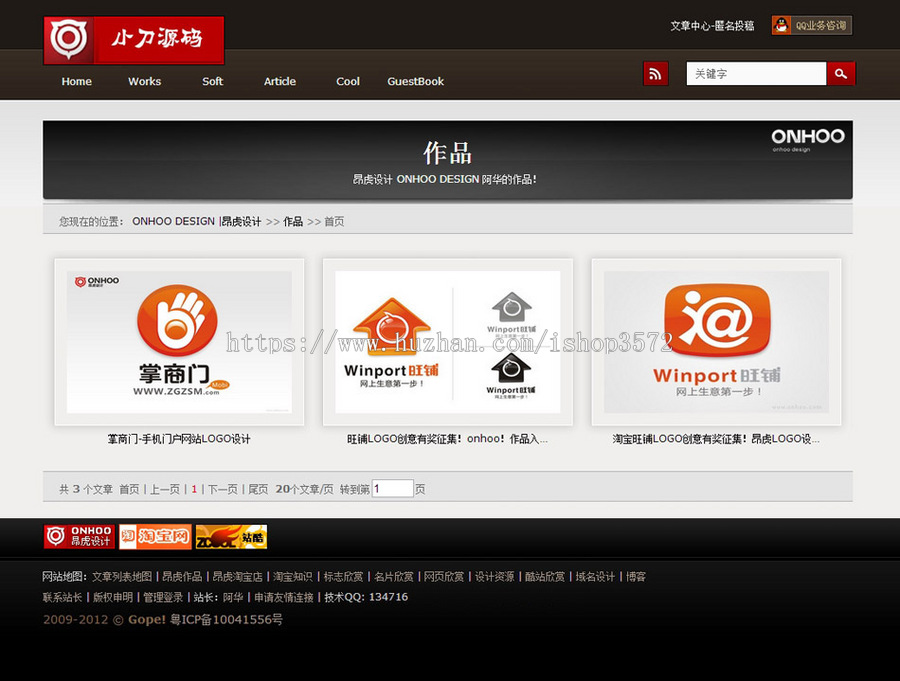900x681 pixels.
Task: Open the GuestBook navigation tab
Action: click(415, 82)
